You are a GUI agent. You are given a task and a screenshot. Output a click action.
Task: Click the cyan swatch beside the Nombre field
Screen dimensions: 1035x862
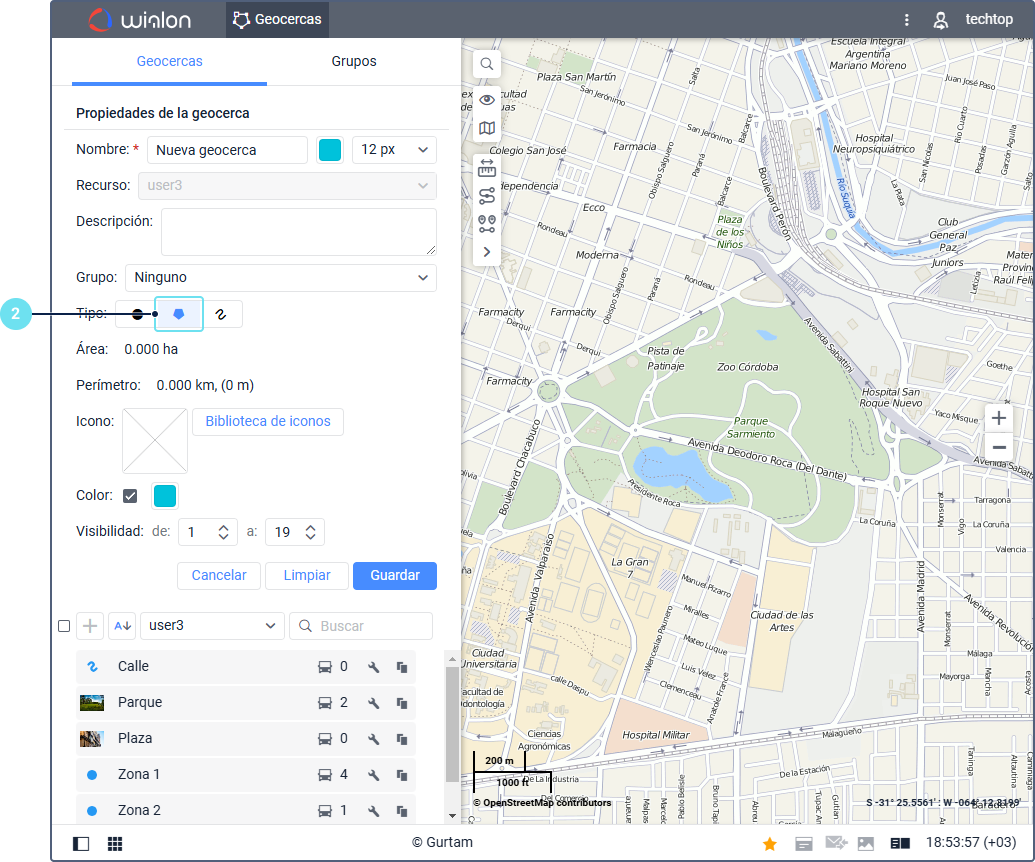tap(329, 150)
